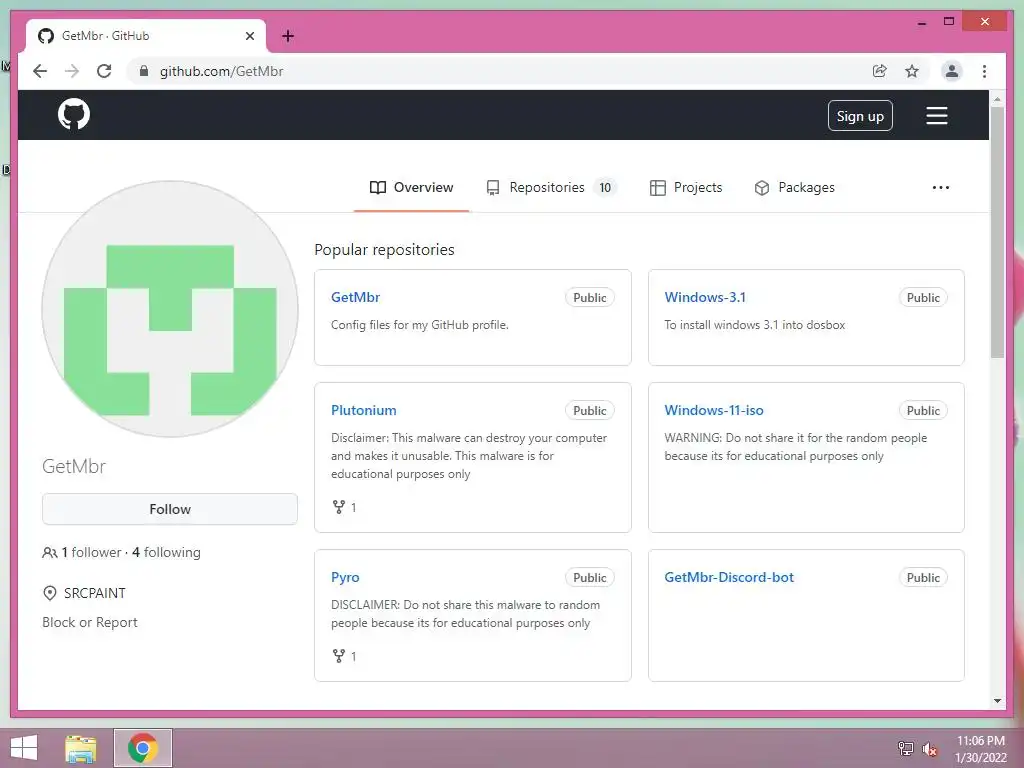Click the GetMbr username under avatar

[74, 466]
